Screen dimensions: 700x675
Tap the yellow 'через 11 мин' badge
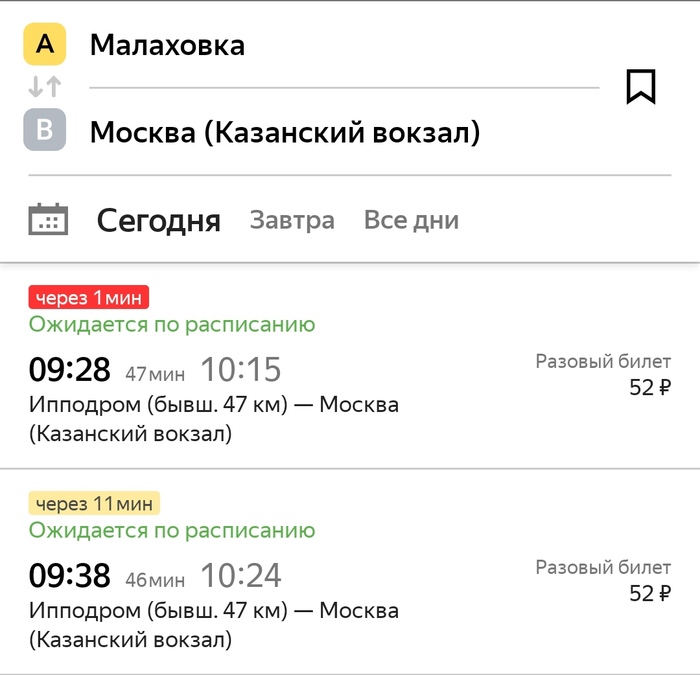pos(94,503)
